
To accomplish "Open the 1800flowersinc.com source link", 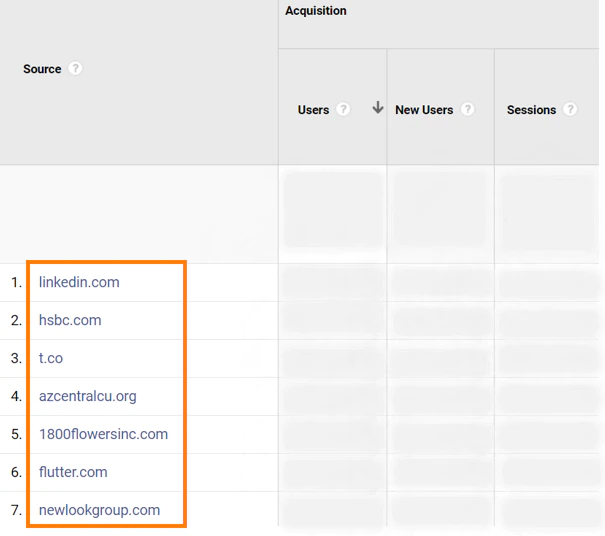I will [103, 434].
